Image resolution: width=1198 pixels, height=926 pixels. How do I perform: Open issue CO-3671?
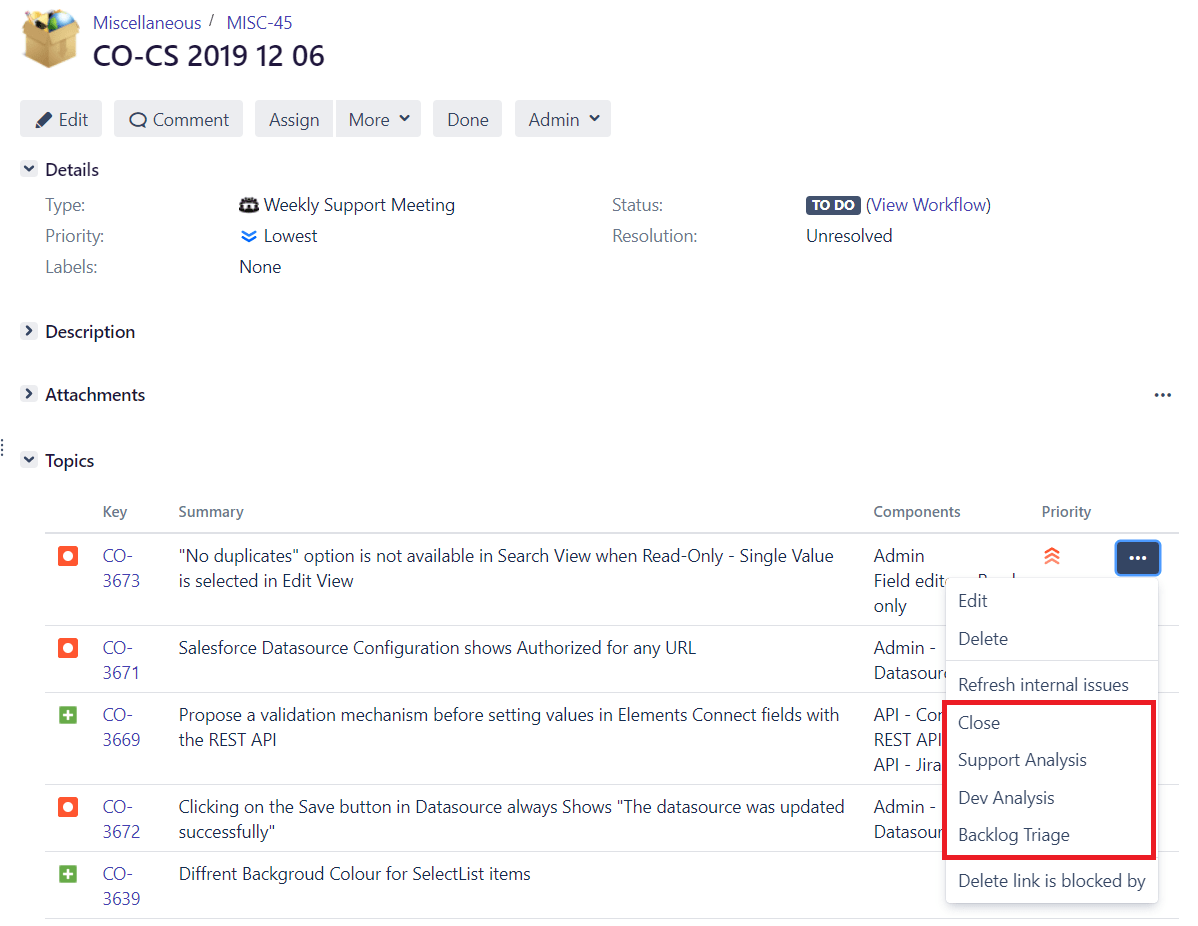[121, 660]
